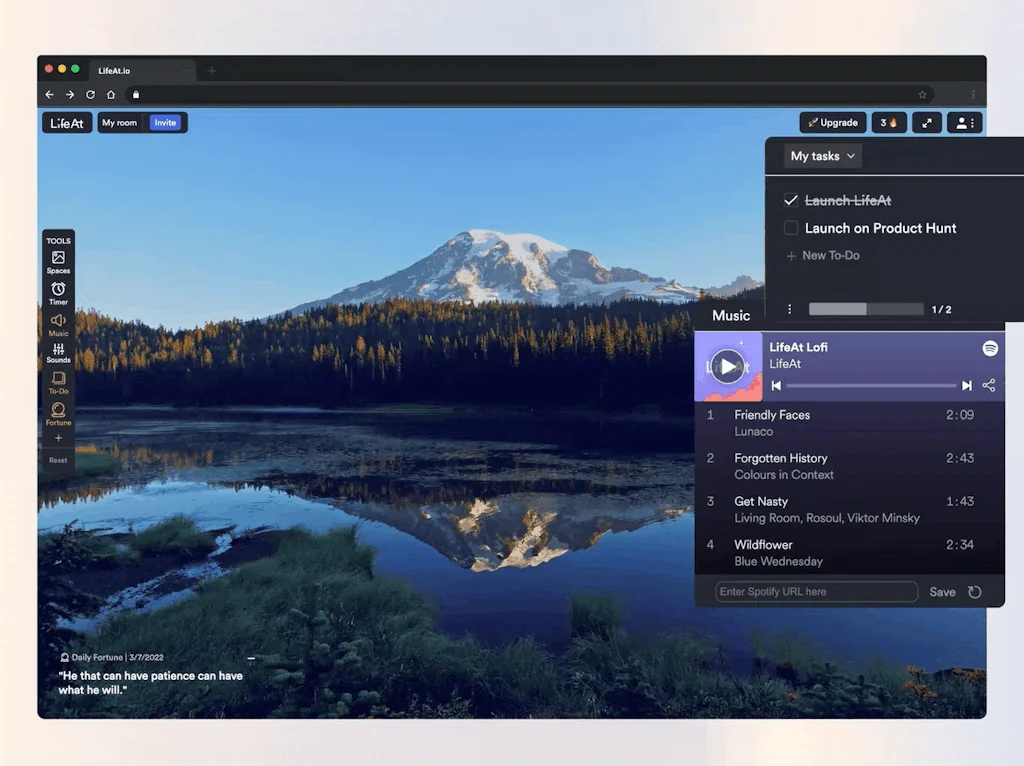Click the music playback progress slider
Image resolution: width=1024 pixels, height=766 pixels.
coord(870,385)
